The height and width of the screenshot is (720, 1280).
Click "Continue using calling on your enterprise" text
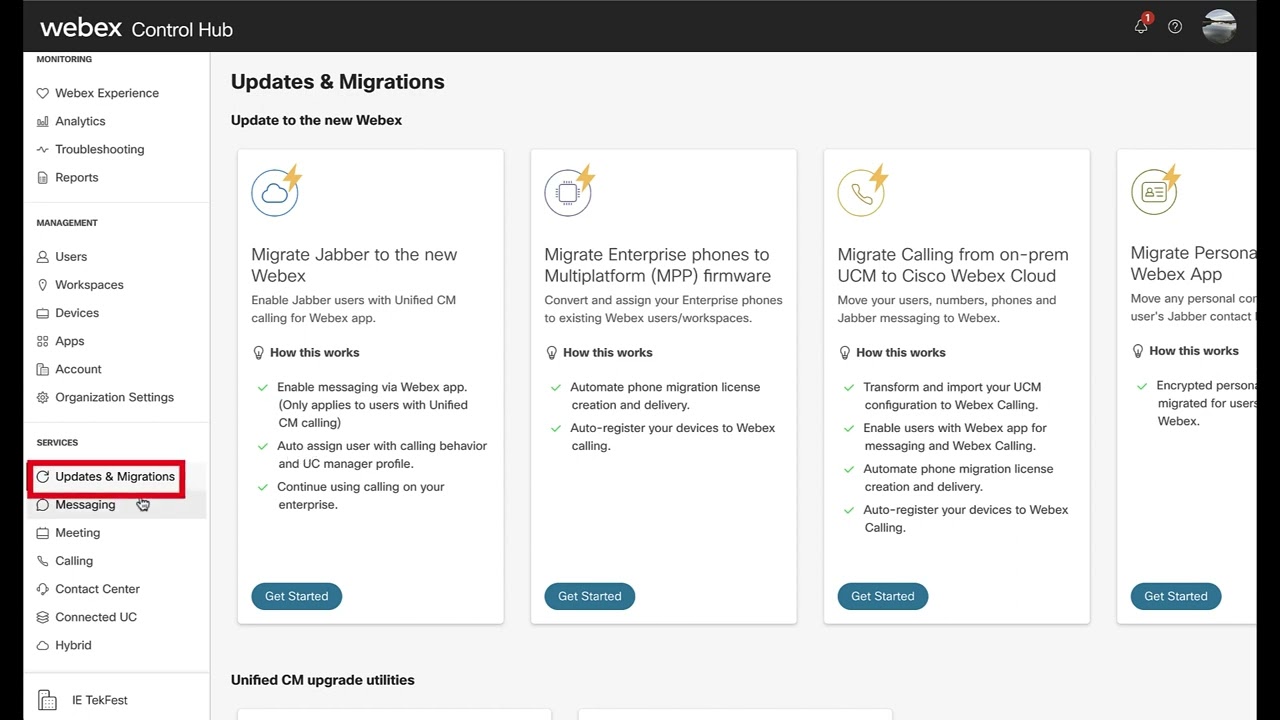[361, 496]
